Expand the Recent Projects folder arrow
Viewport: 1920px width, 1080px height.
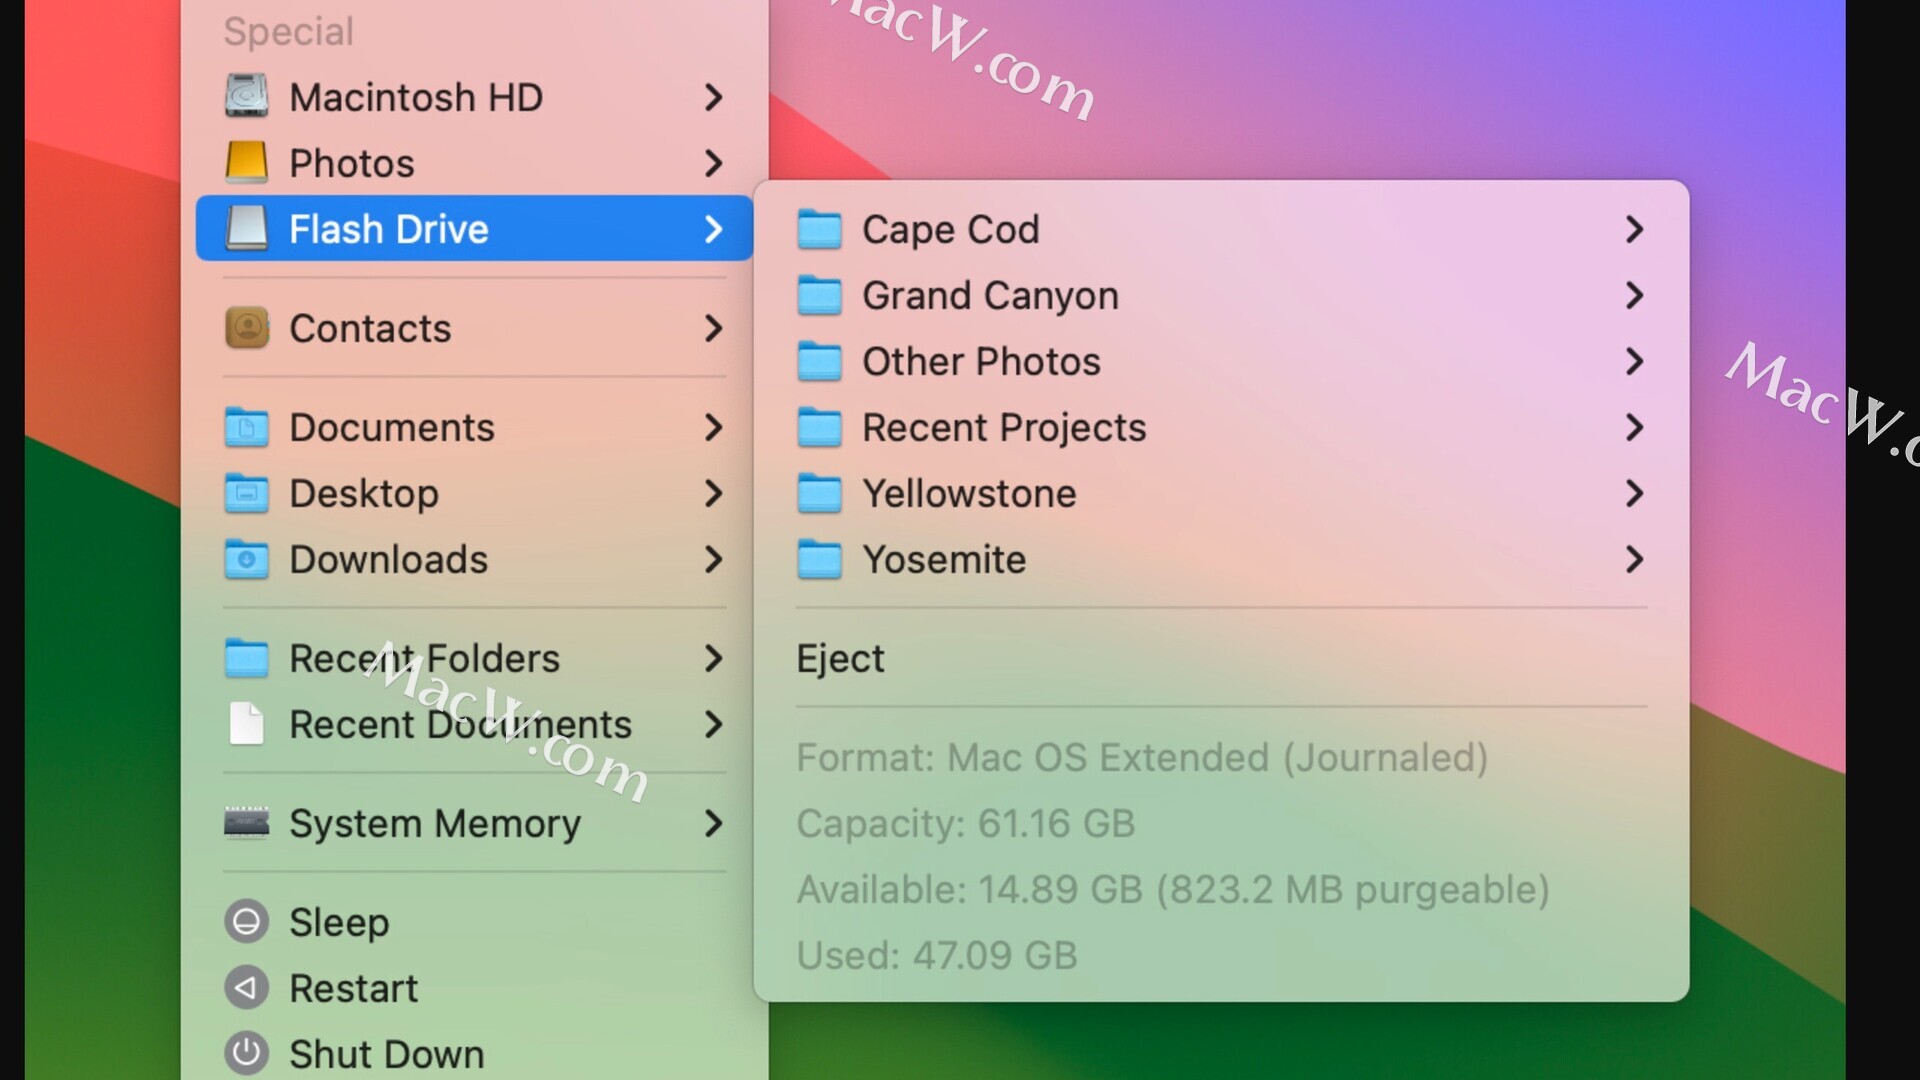click(x=1634, y=427)
